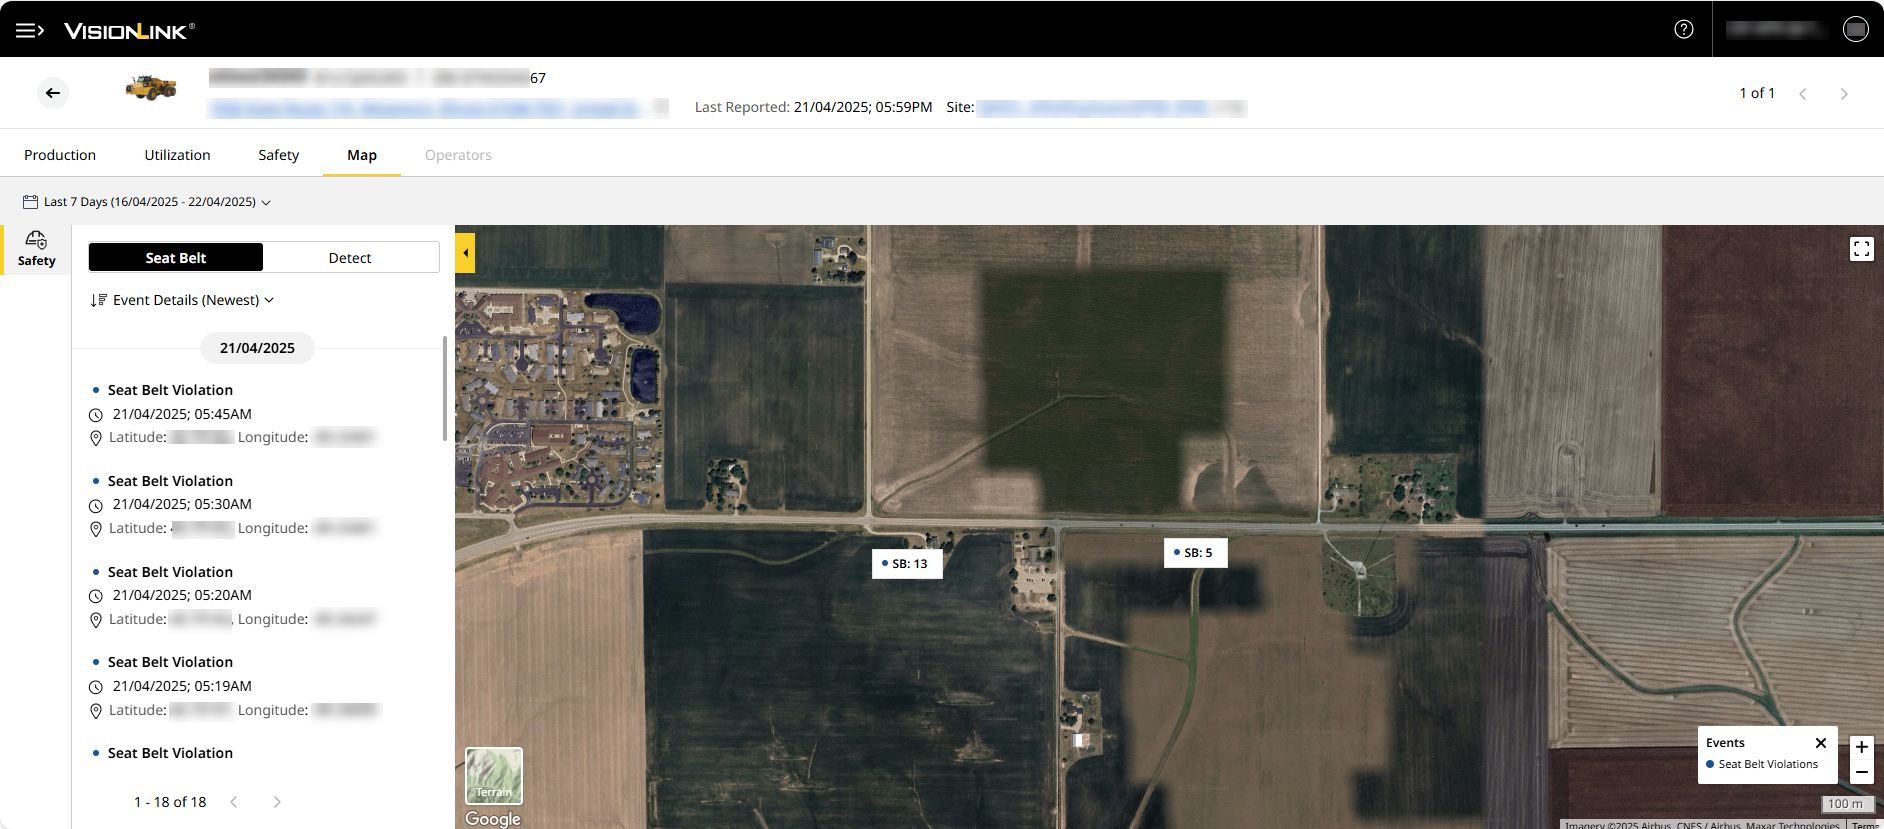Switch to Detect toggle

pos(350,258)
